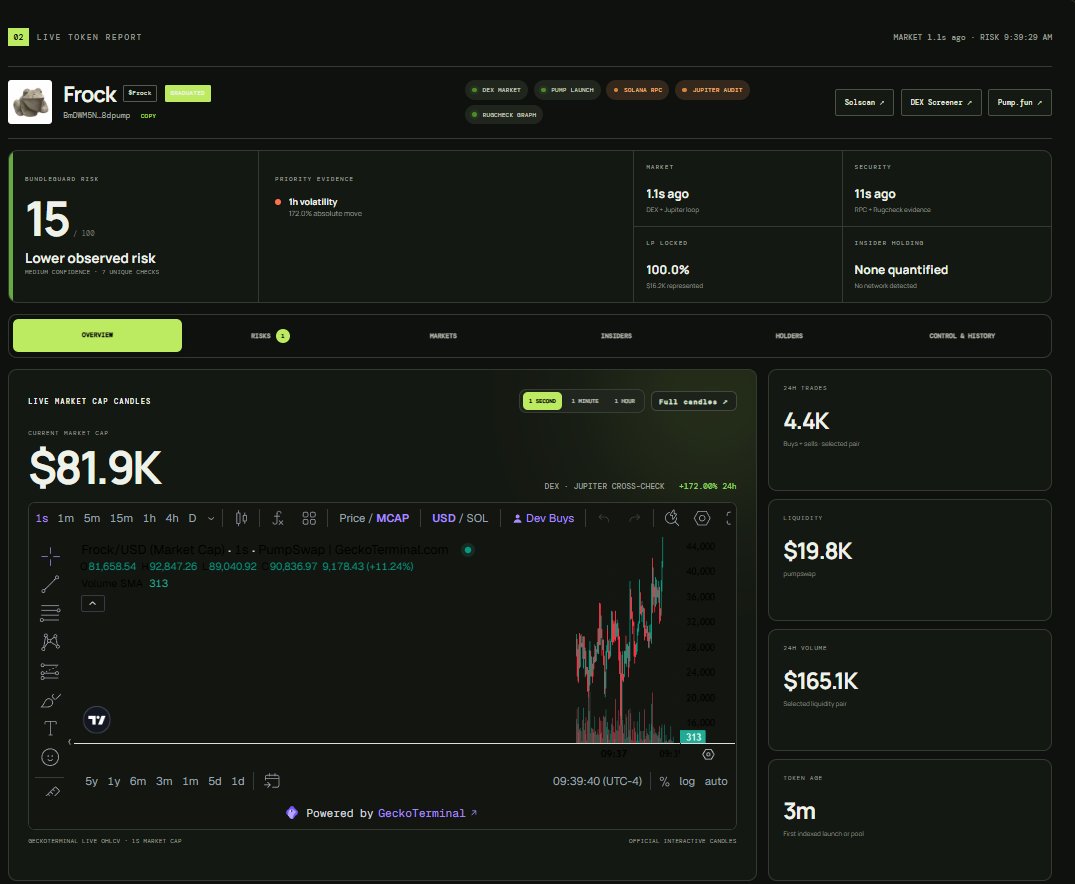Click the SOLANA RPC source badge
The height and width of the screenshot is (884, 1075).
(638, 90)
